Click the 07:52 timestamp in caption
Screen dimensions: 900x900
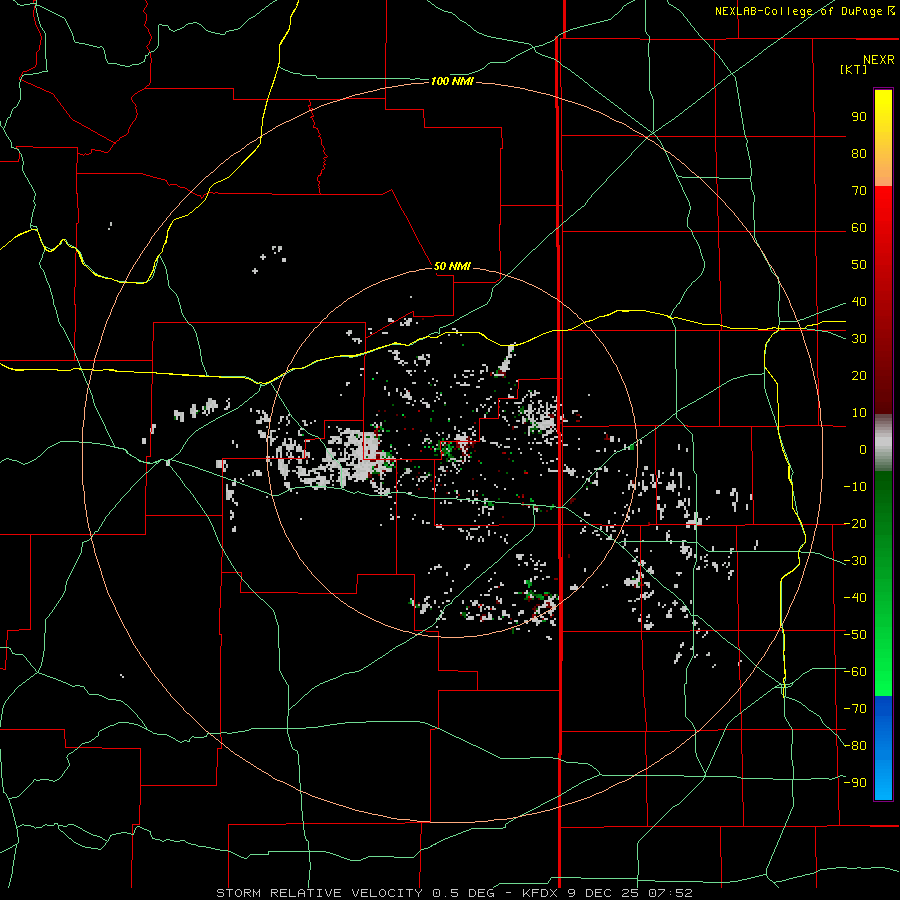click(x=670, y=893)
